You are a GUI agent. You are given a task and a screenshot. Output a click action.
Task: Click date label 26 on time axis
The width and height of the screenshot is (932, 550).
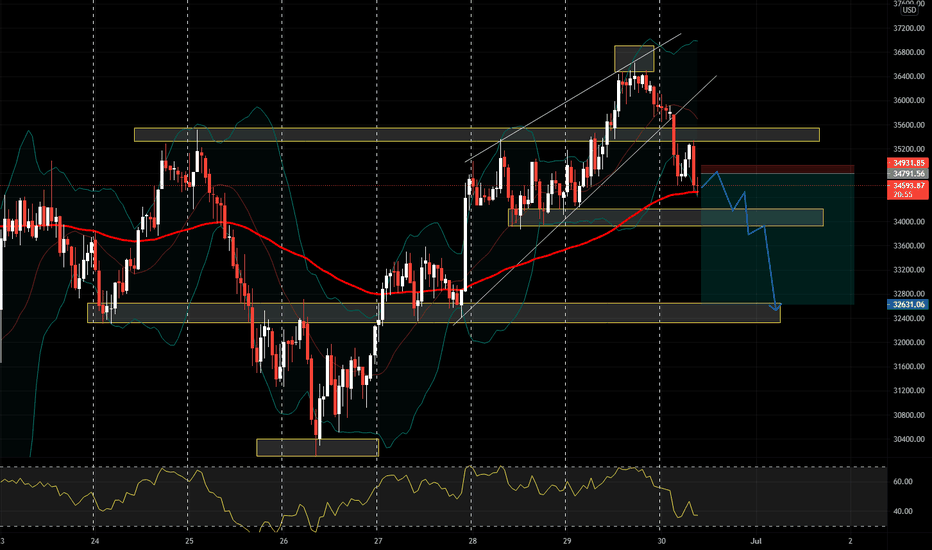pyautogui.click(x=284, y=541)
